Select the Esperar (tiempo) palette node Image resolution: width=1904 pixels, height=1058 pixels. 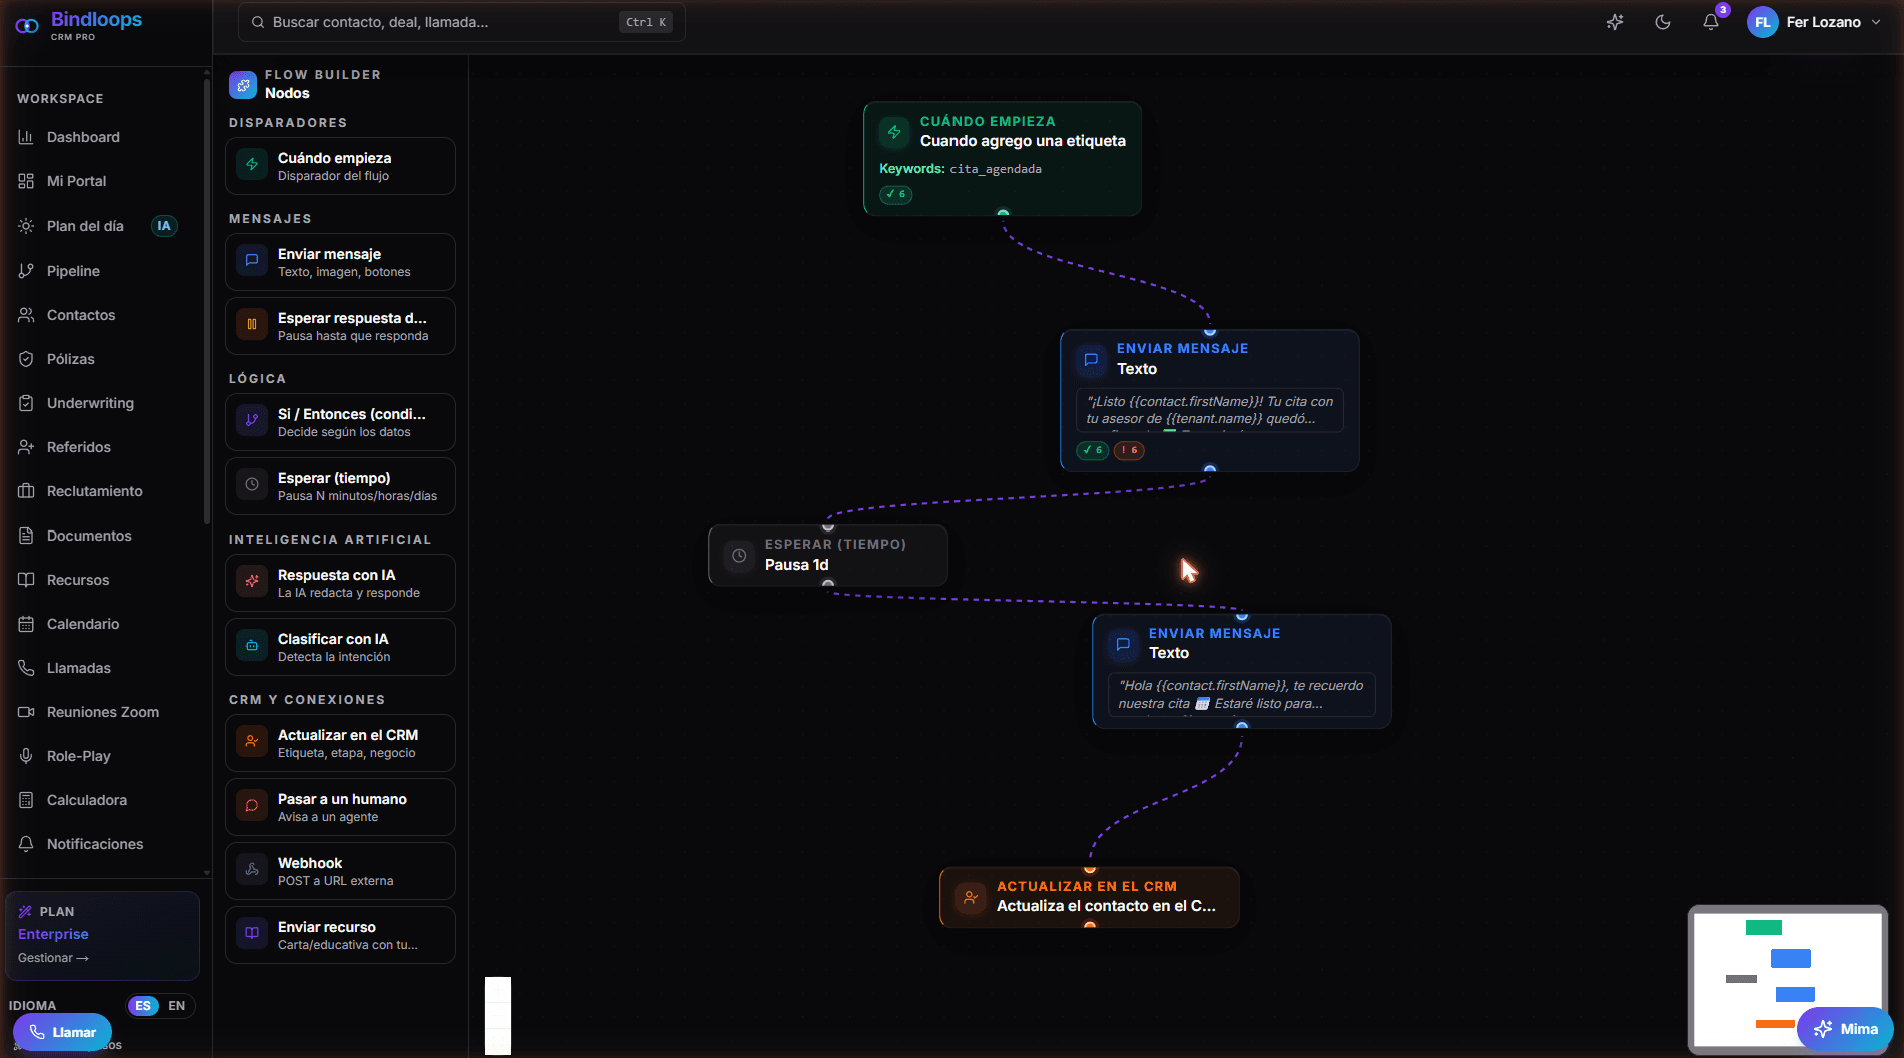(x=340, y=486)
